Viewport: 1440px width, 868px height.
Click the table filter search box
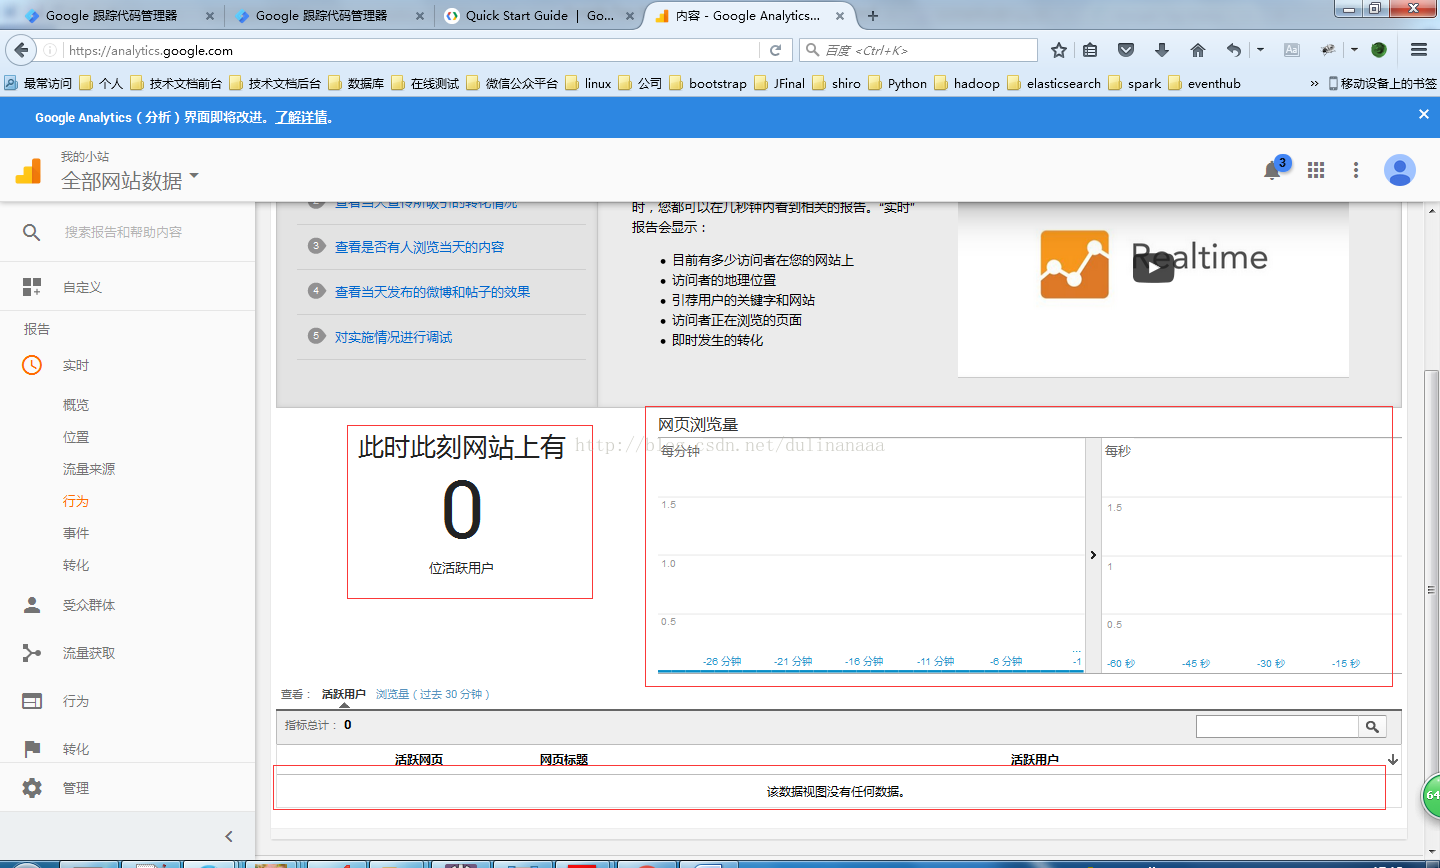1277,727
